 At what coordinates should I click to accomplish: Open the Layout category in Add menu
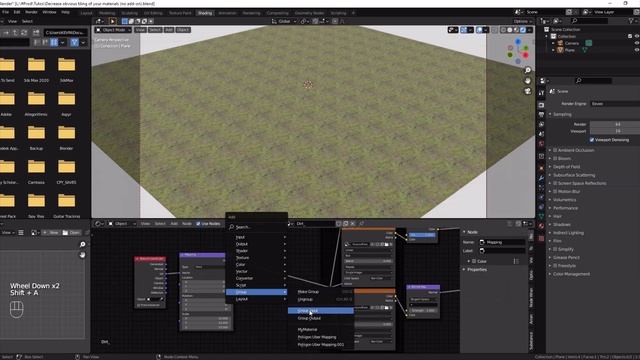pyautogui.click(x=257, y=299)
